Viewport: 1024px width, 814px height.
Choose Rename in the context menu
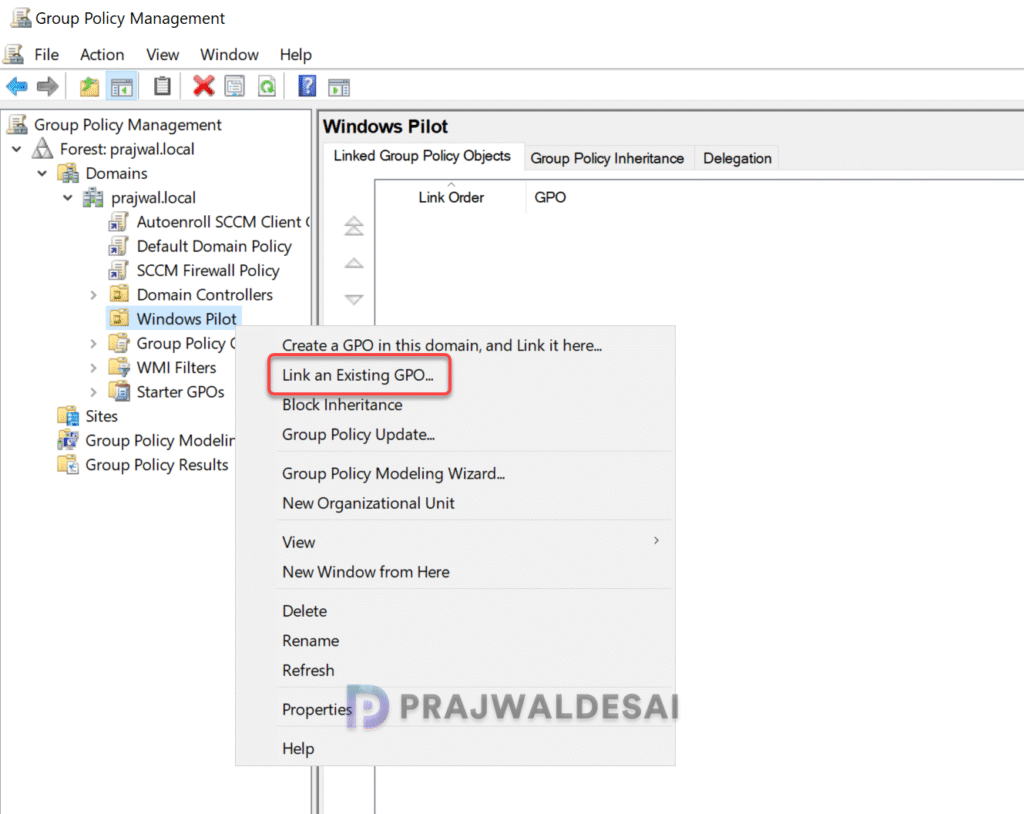point(310,640)
